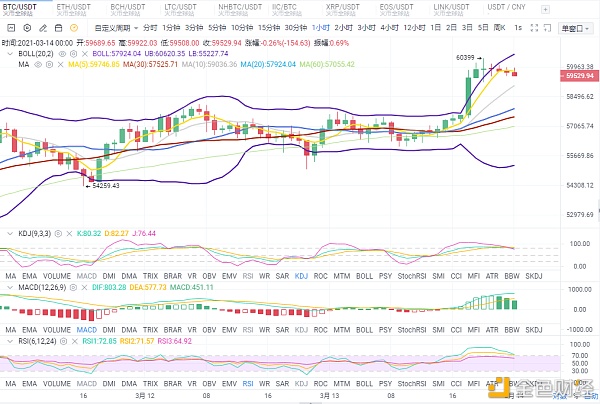This screenshot has height=404, width=600.
Task: Toggle MA indicator visibility eye
Action: pyautogui.click(x=38, y=64)
